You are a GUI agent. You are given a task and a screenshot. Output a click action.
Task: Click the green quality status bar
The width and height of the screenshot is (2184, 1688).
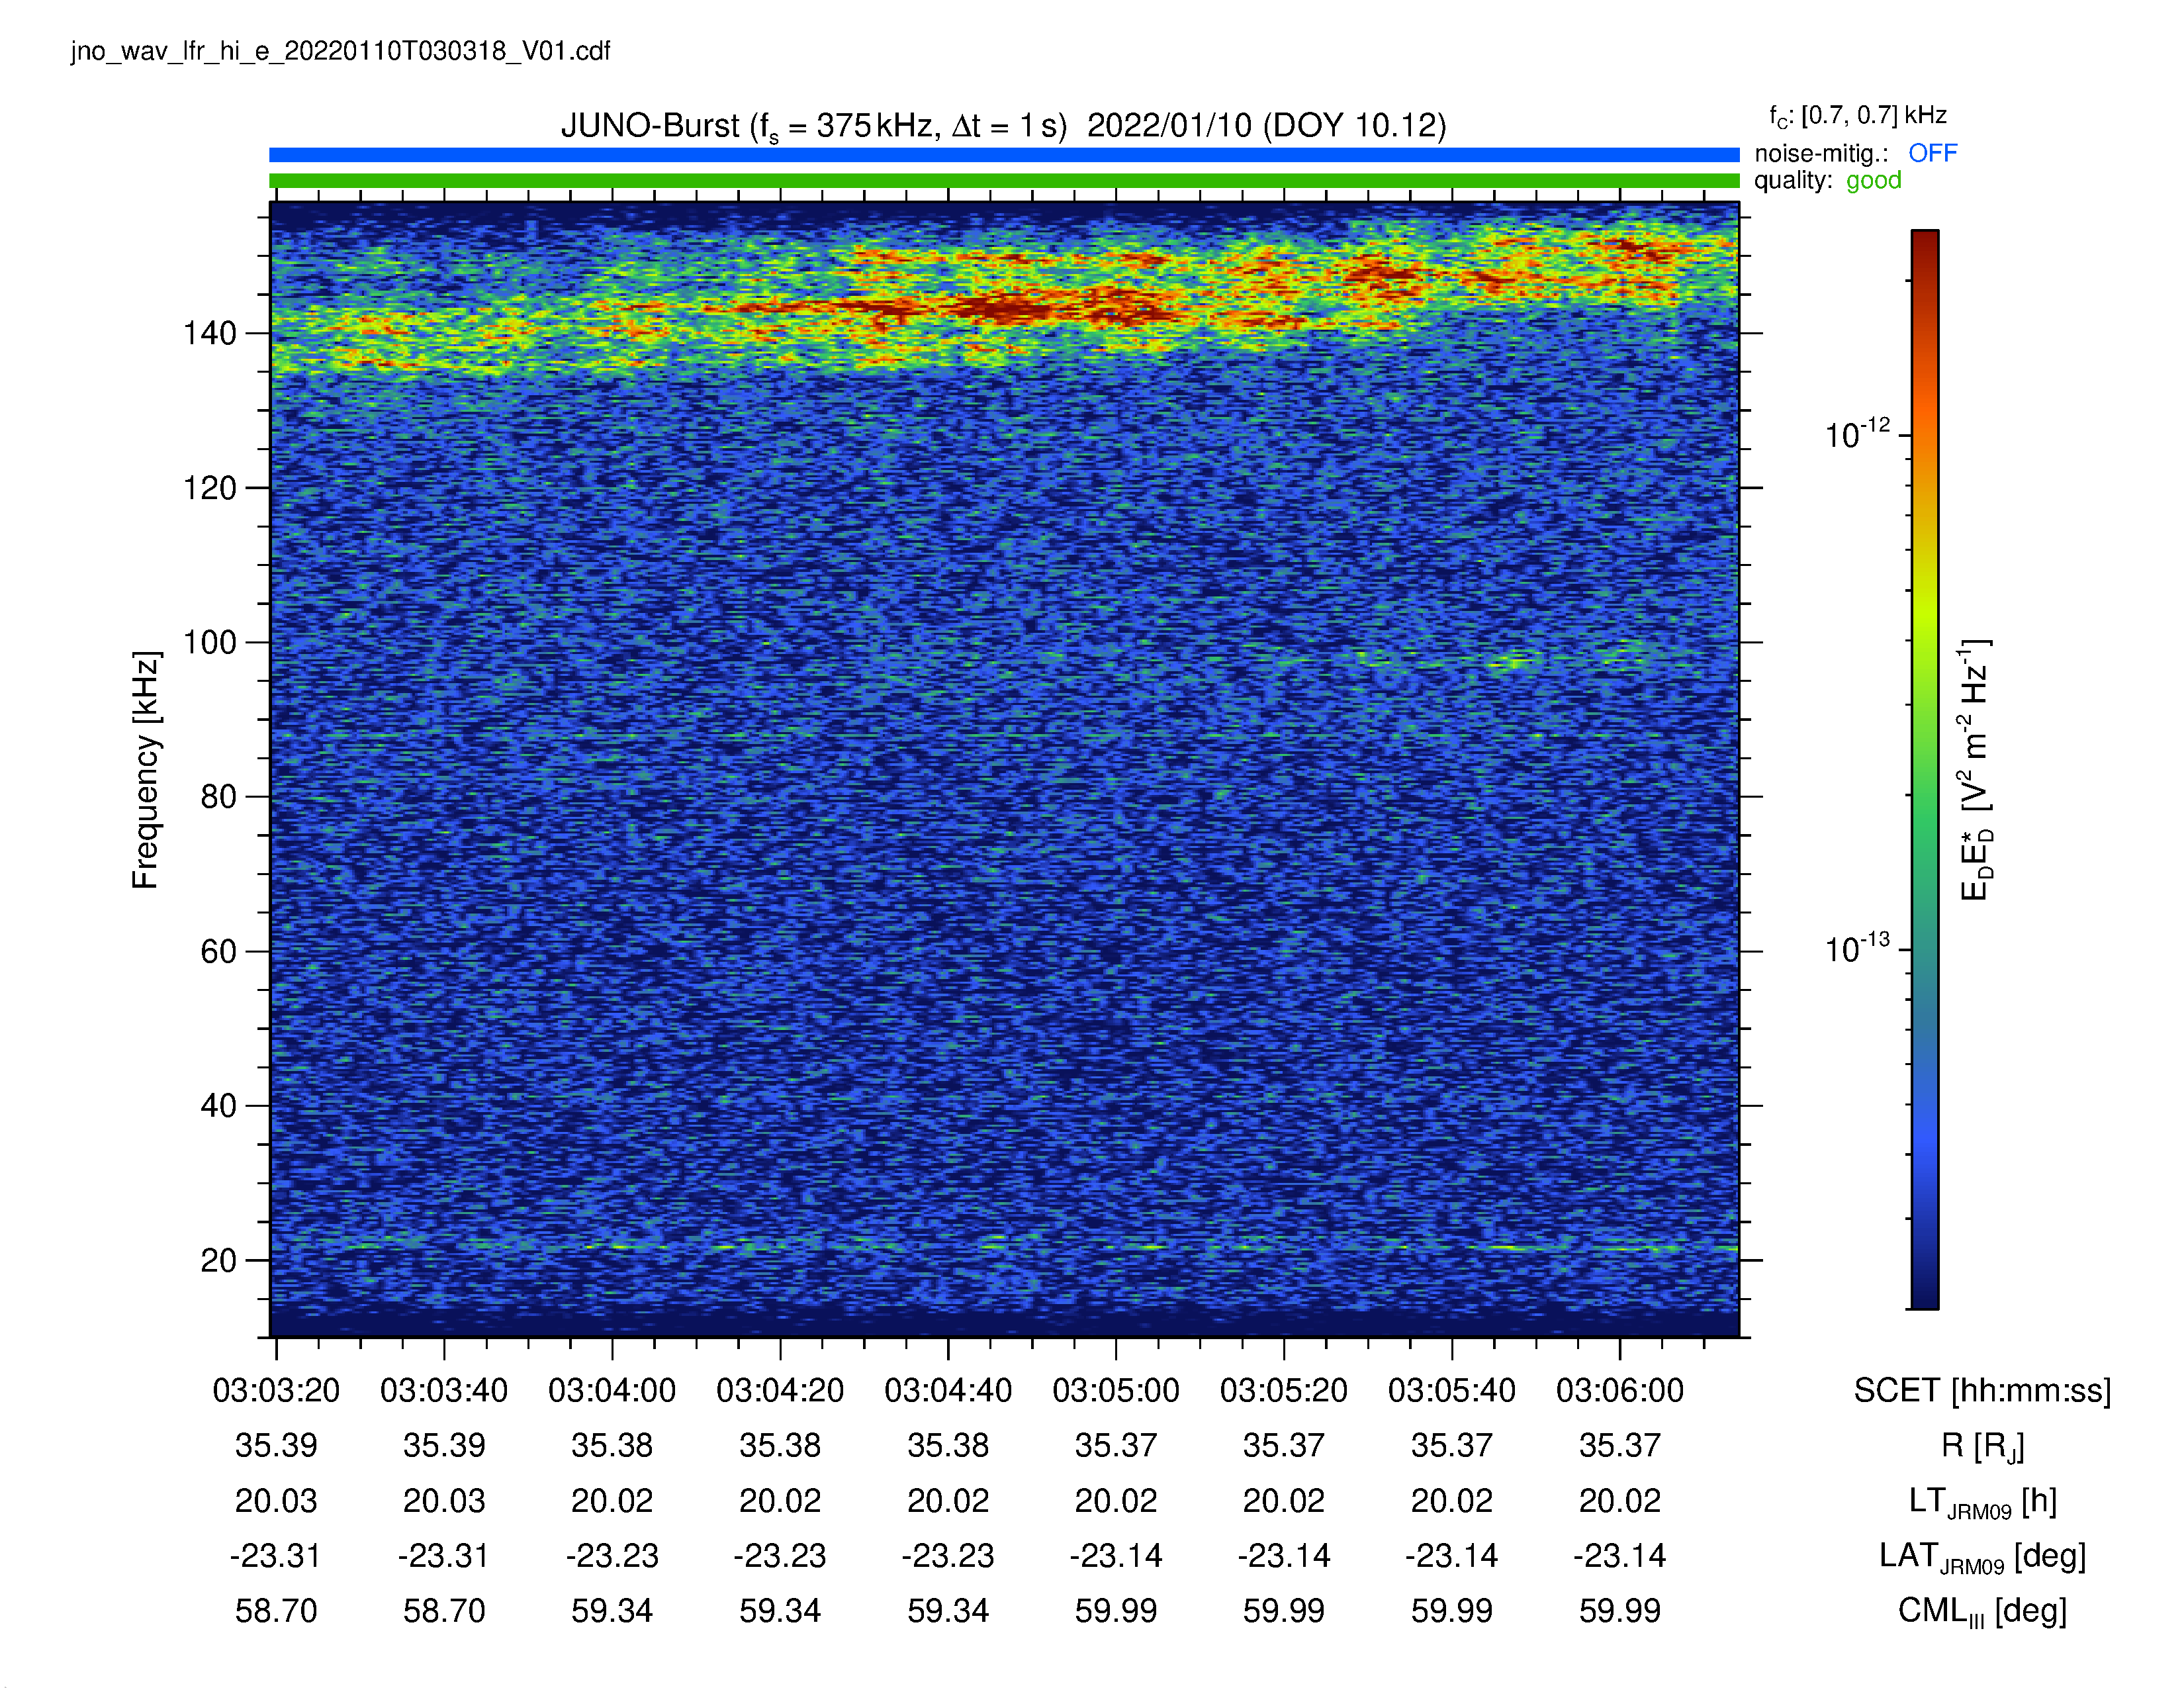point(1004,180)
